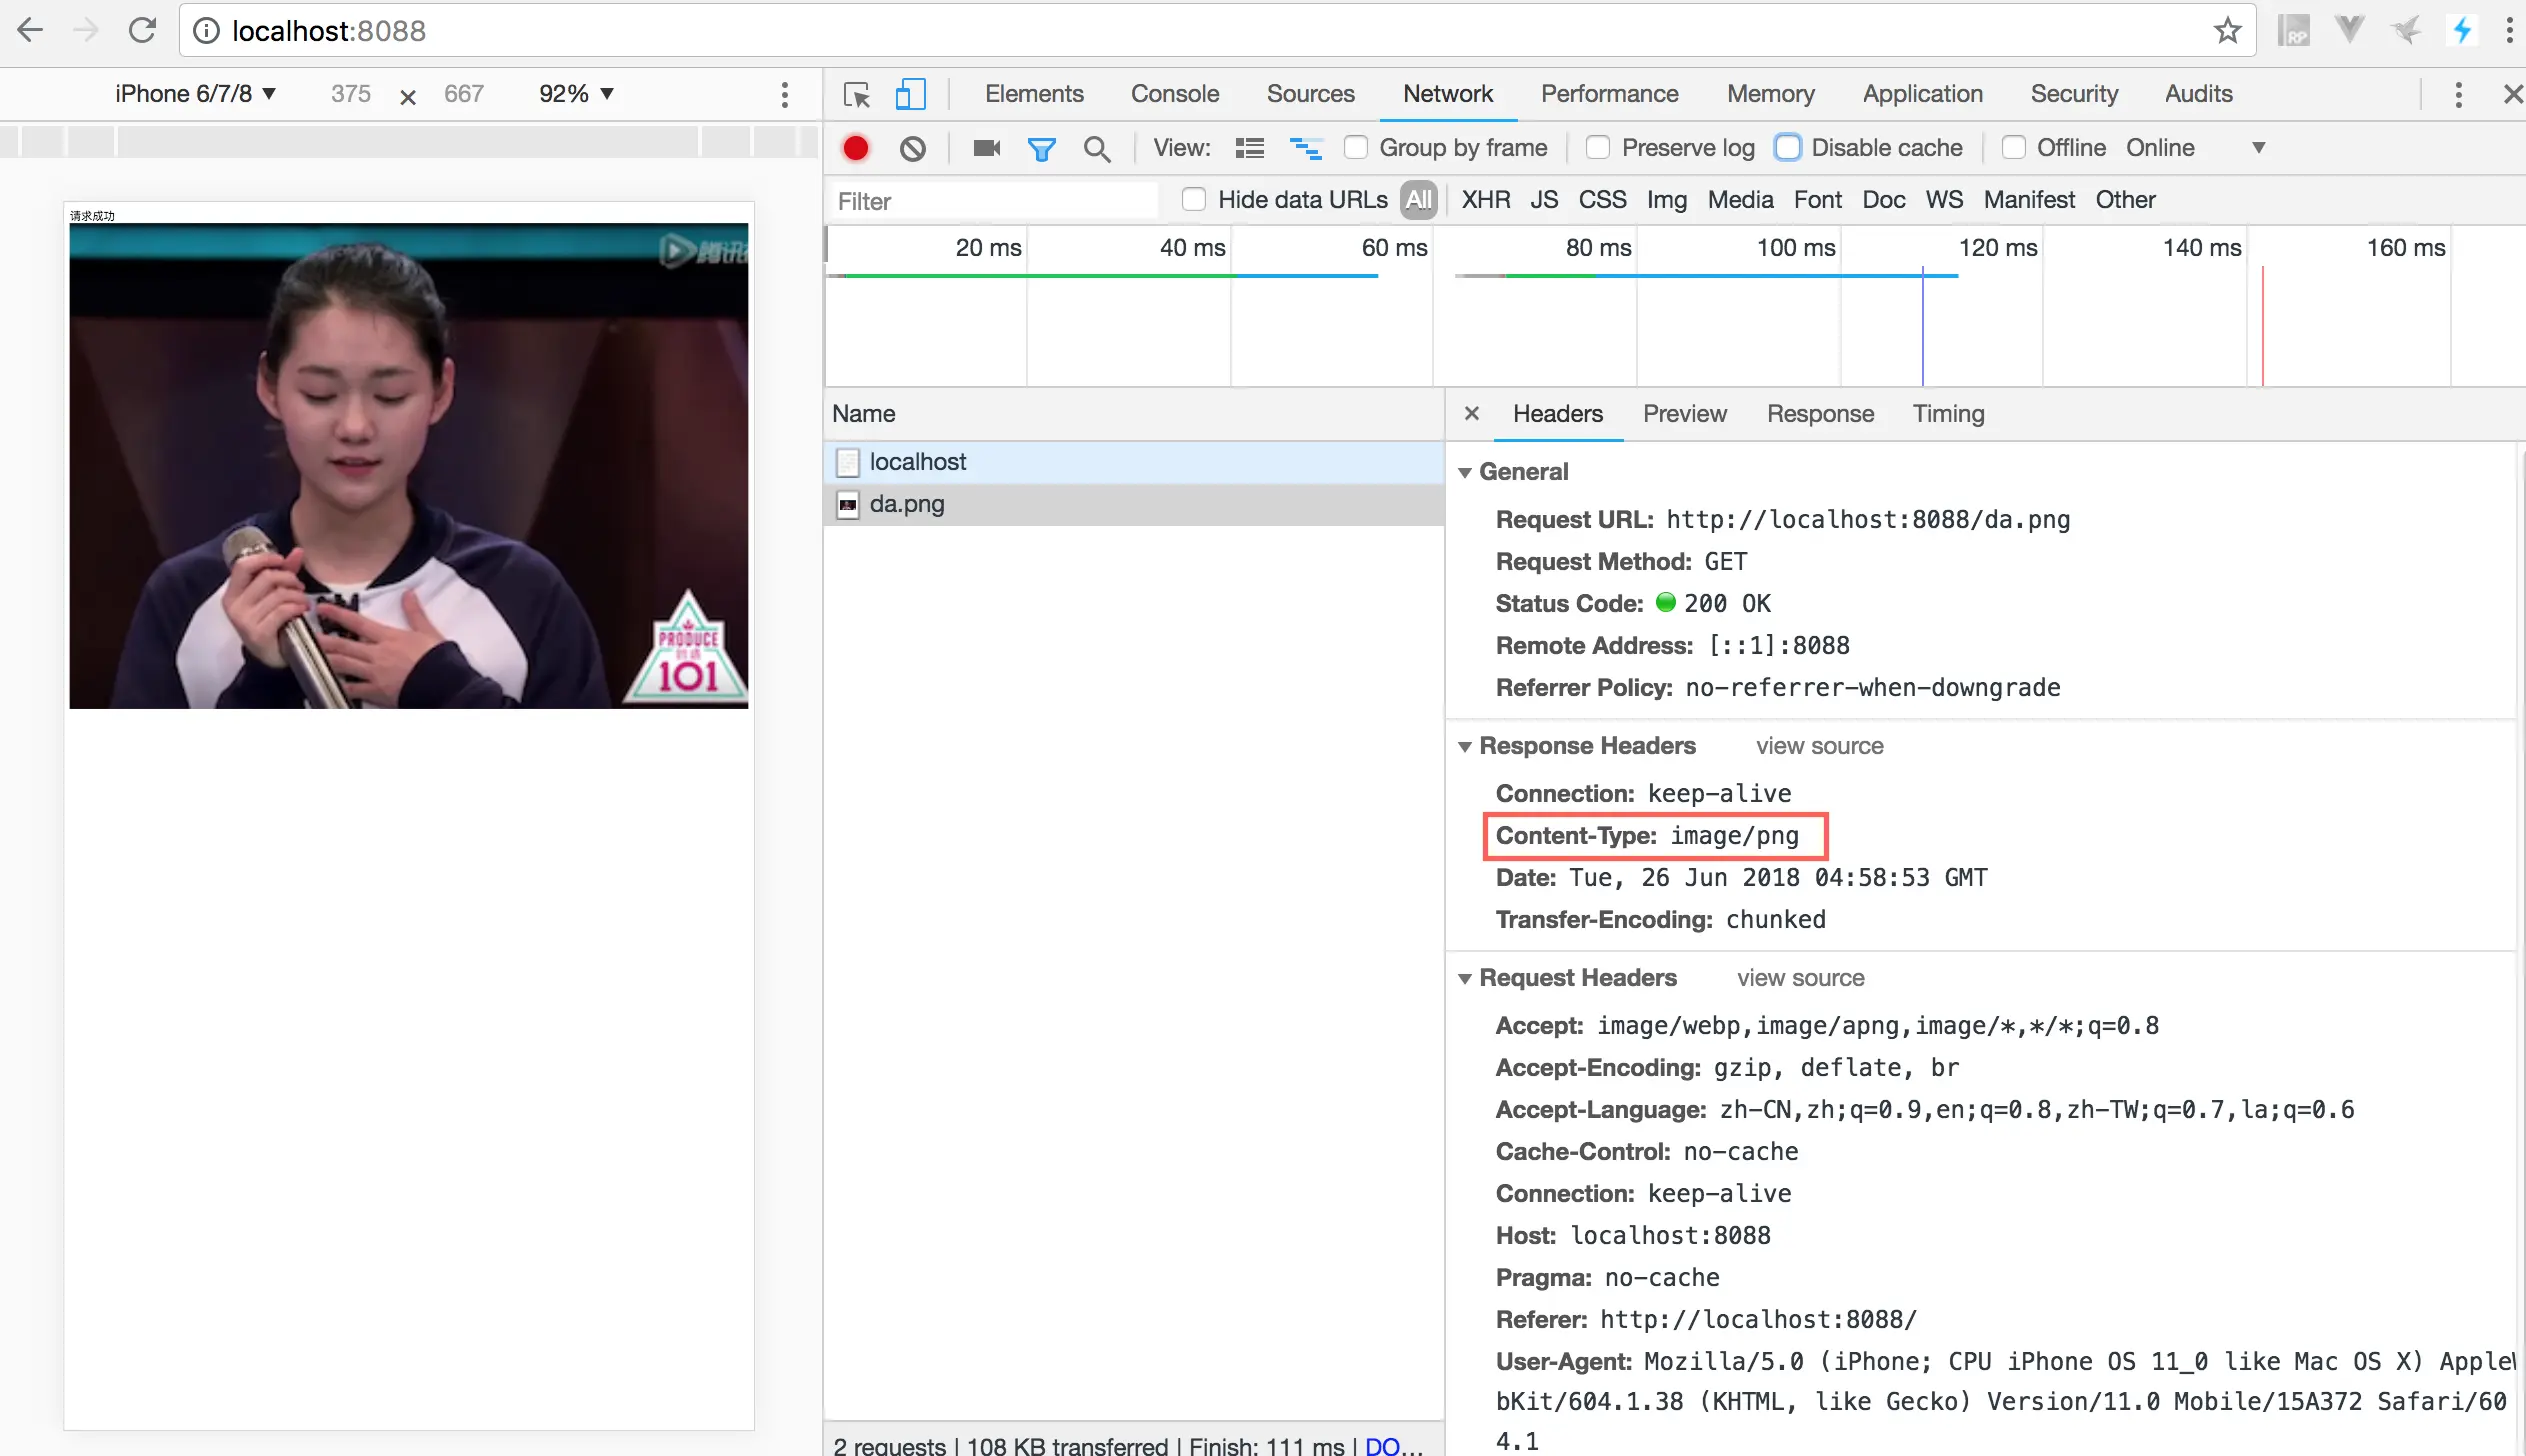Viewport: 2526px width, 1456px height.
Task: Click the red record network log button
Action: pyautogui.click(x=855, y=148)
